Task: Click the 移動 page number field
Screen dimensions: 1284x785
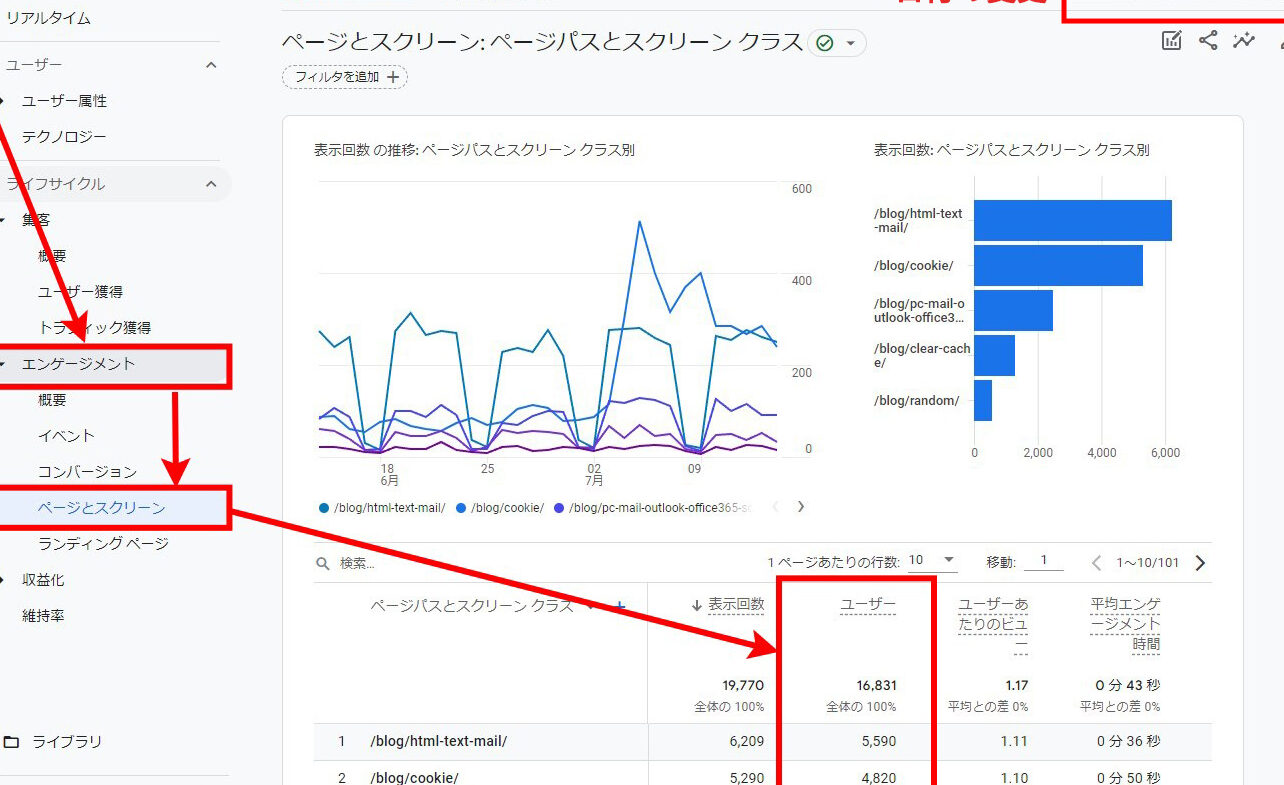Action: 1044,561
